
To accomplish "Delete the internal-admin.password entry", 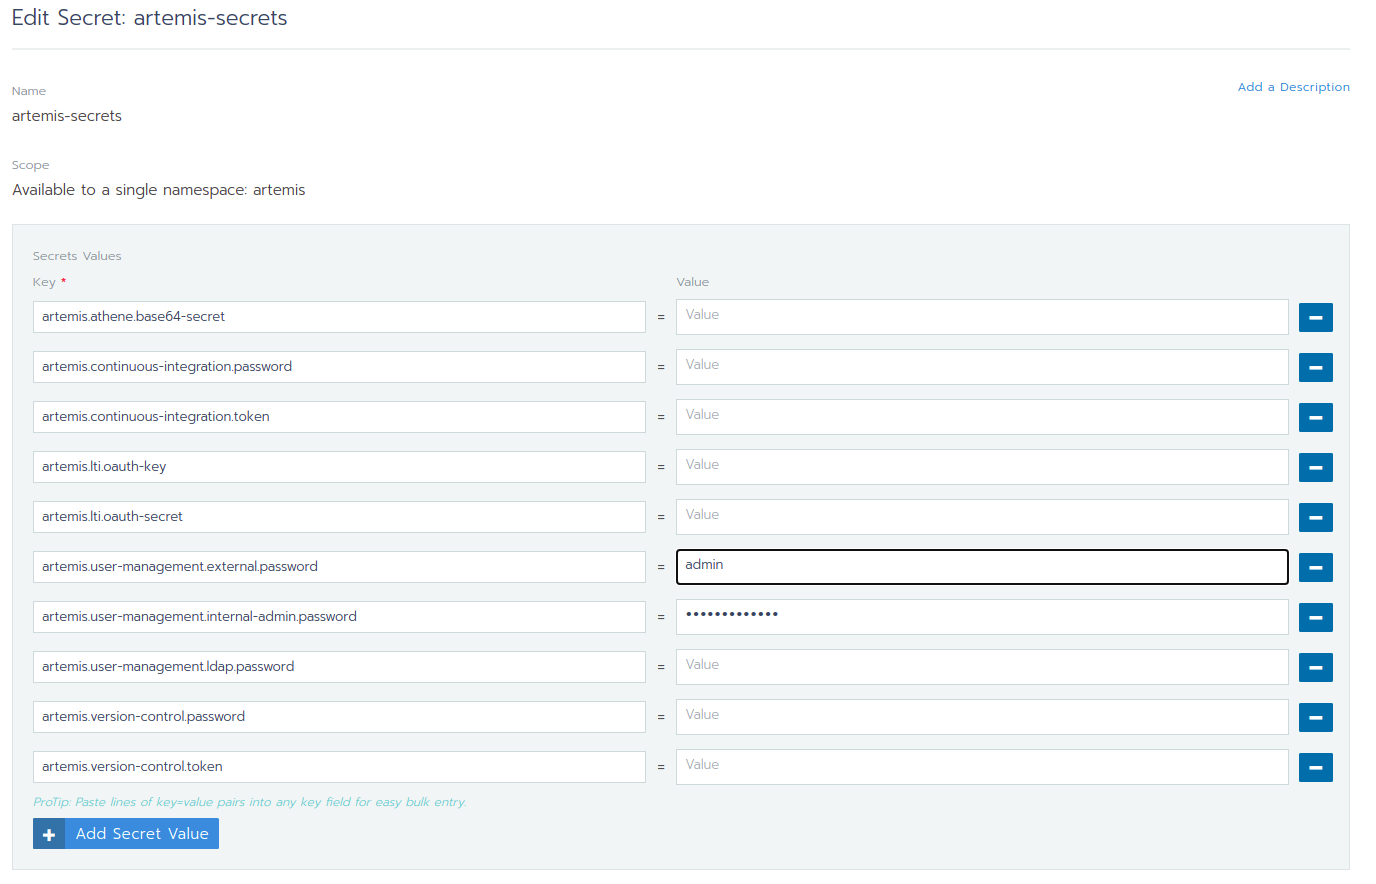I will click(1315, 617).
